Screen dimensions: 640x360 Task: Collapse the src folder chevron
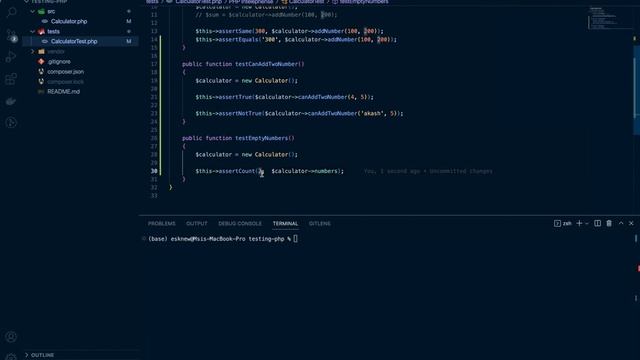(x=33, y=11)
